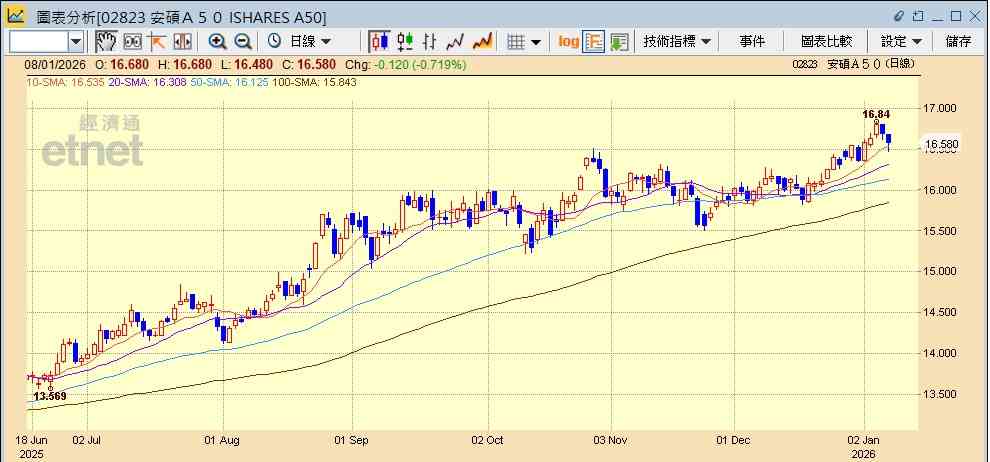Click the green download arrow icon

619,42
